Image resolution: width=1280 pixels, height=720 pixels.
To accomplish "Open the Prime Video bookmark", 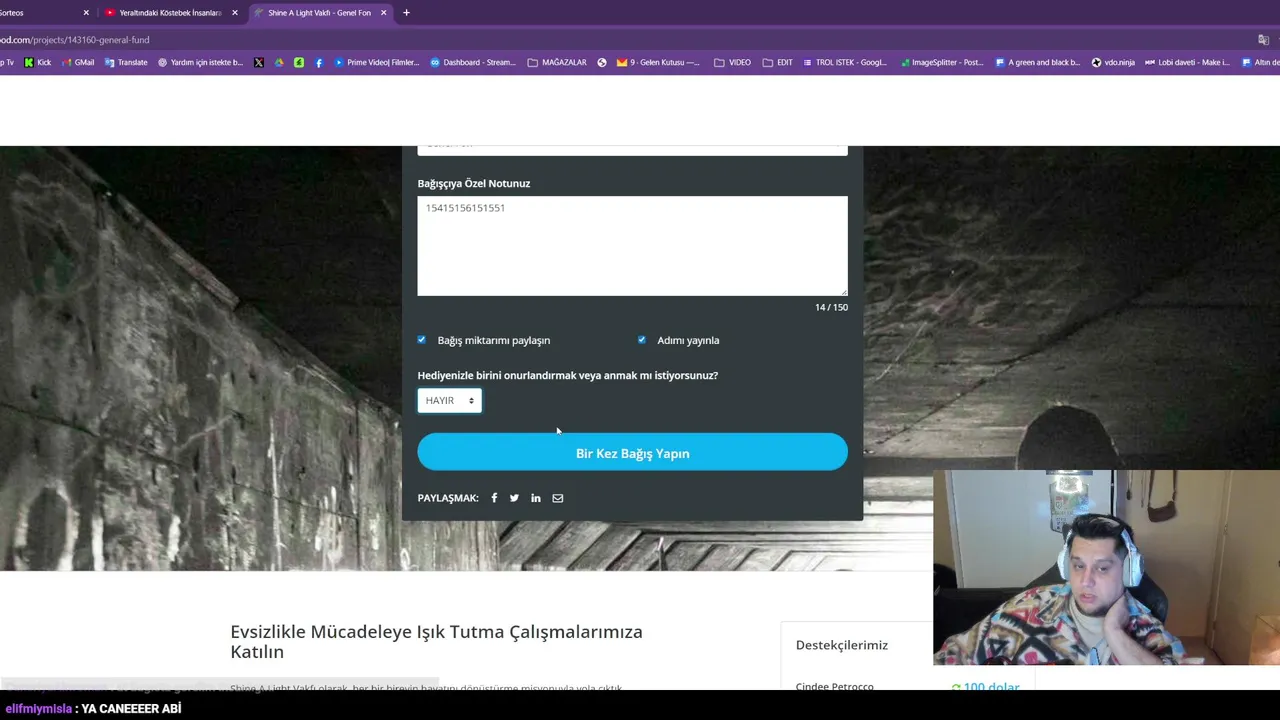I will click(376, 62).
